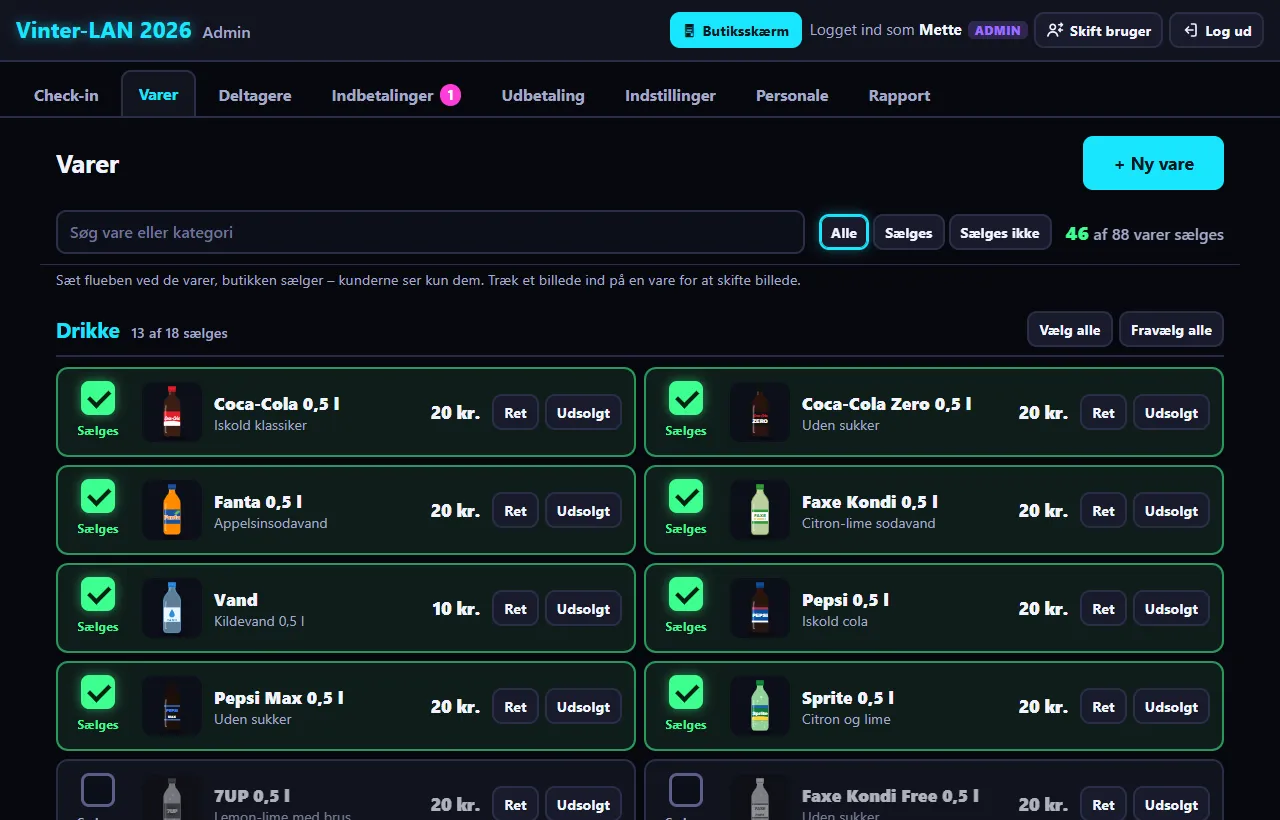This screenshot has height=820, width=1280.
Task: Focus the Søg vare eller kategori field
Action: click(x=430, y=232)
